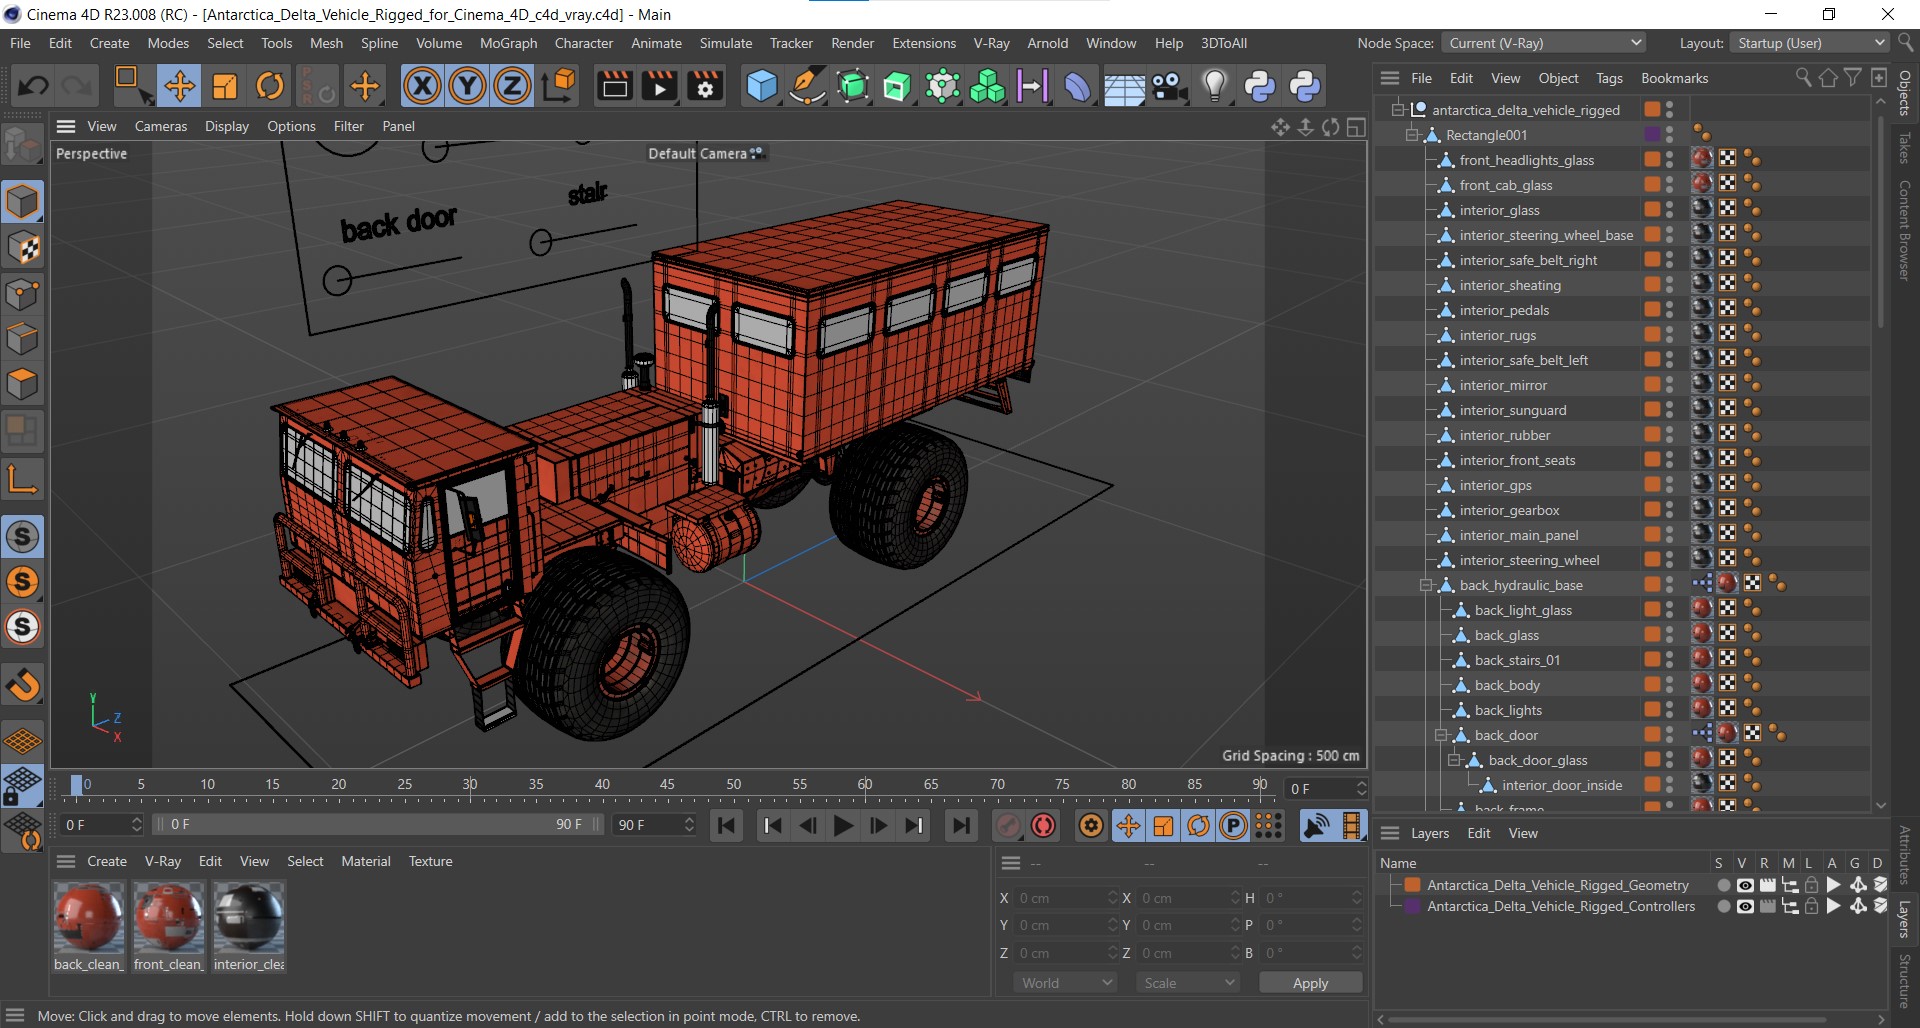This screenshot has height=1028, width=1920.
Task: Open the MoGraph menu
Action: (x=508, y=43)
